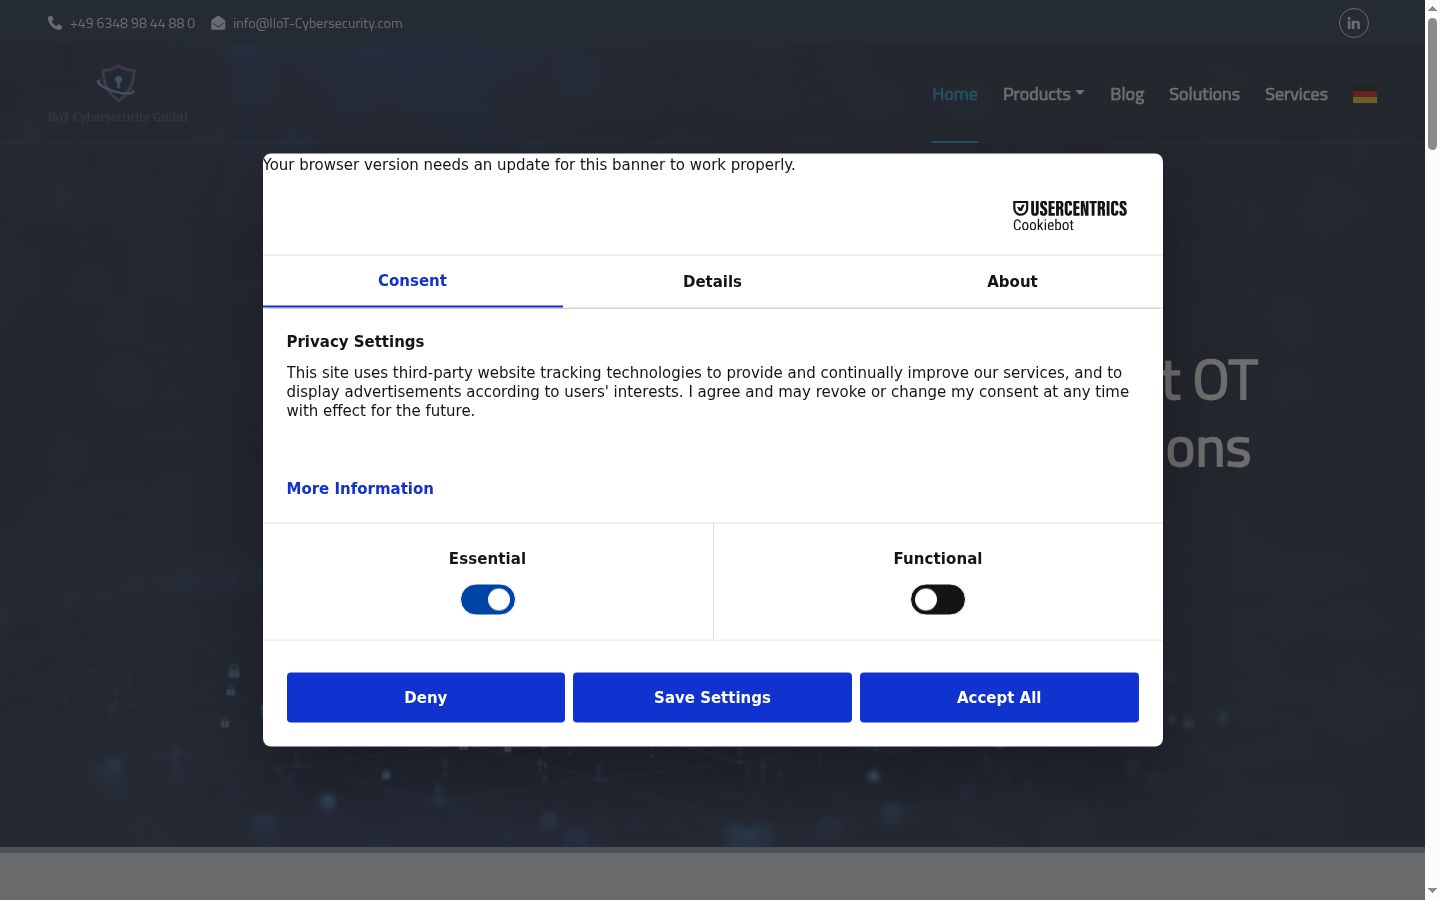Open the More Information link
This screenshot has height=900, width=1440.
(360, 489)
